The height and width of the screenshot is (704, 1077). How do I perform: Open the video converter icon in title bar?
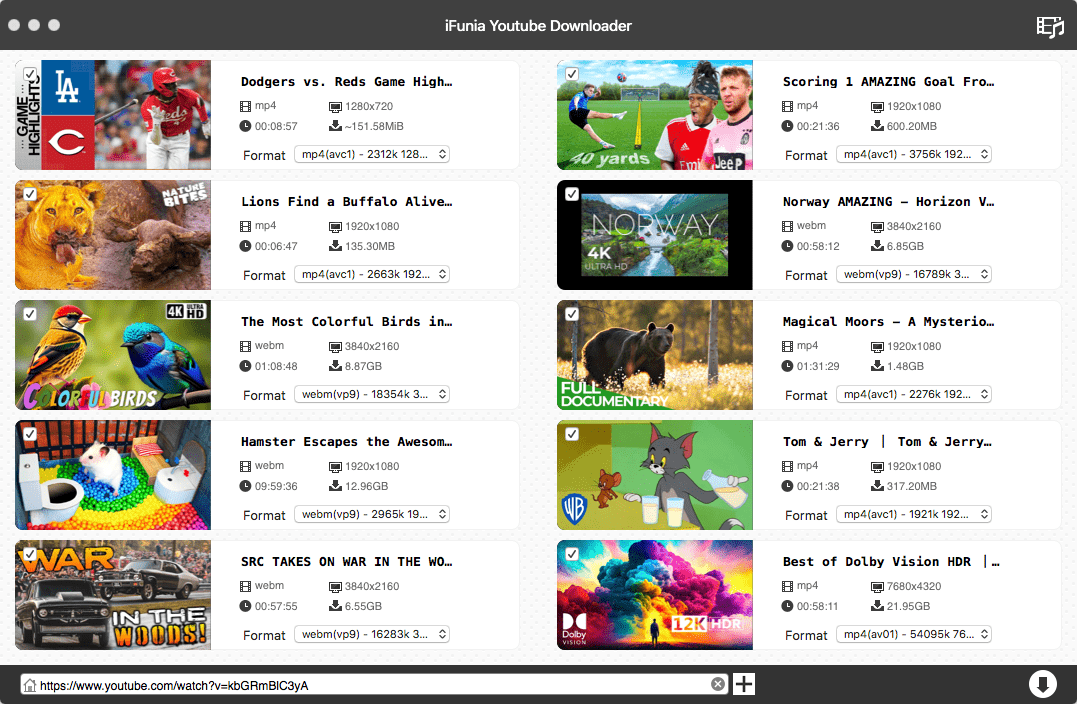(x=1050, y=26)
